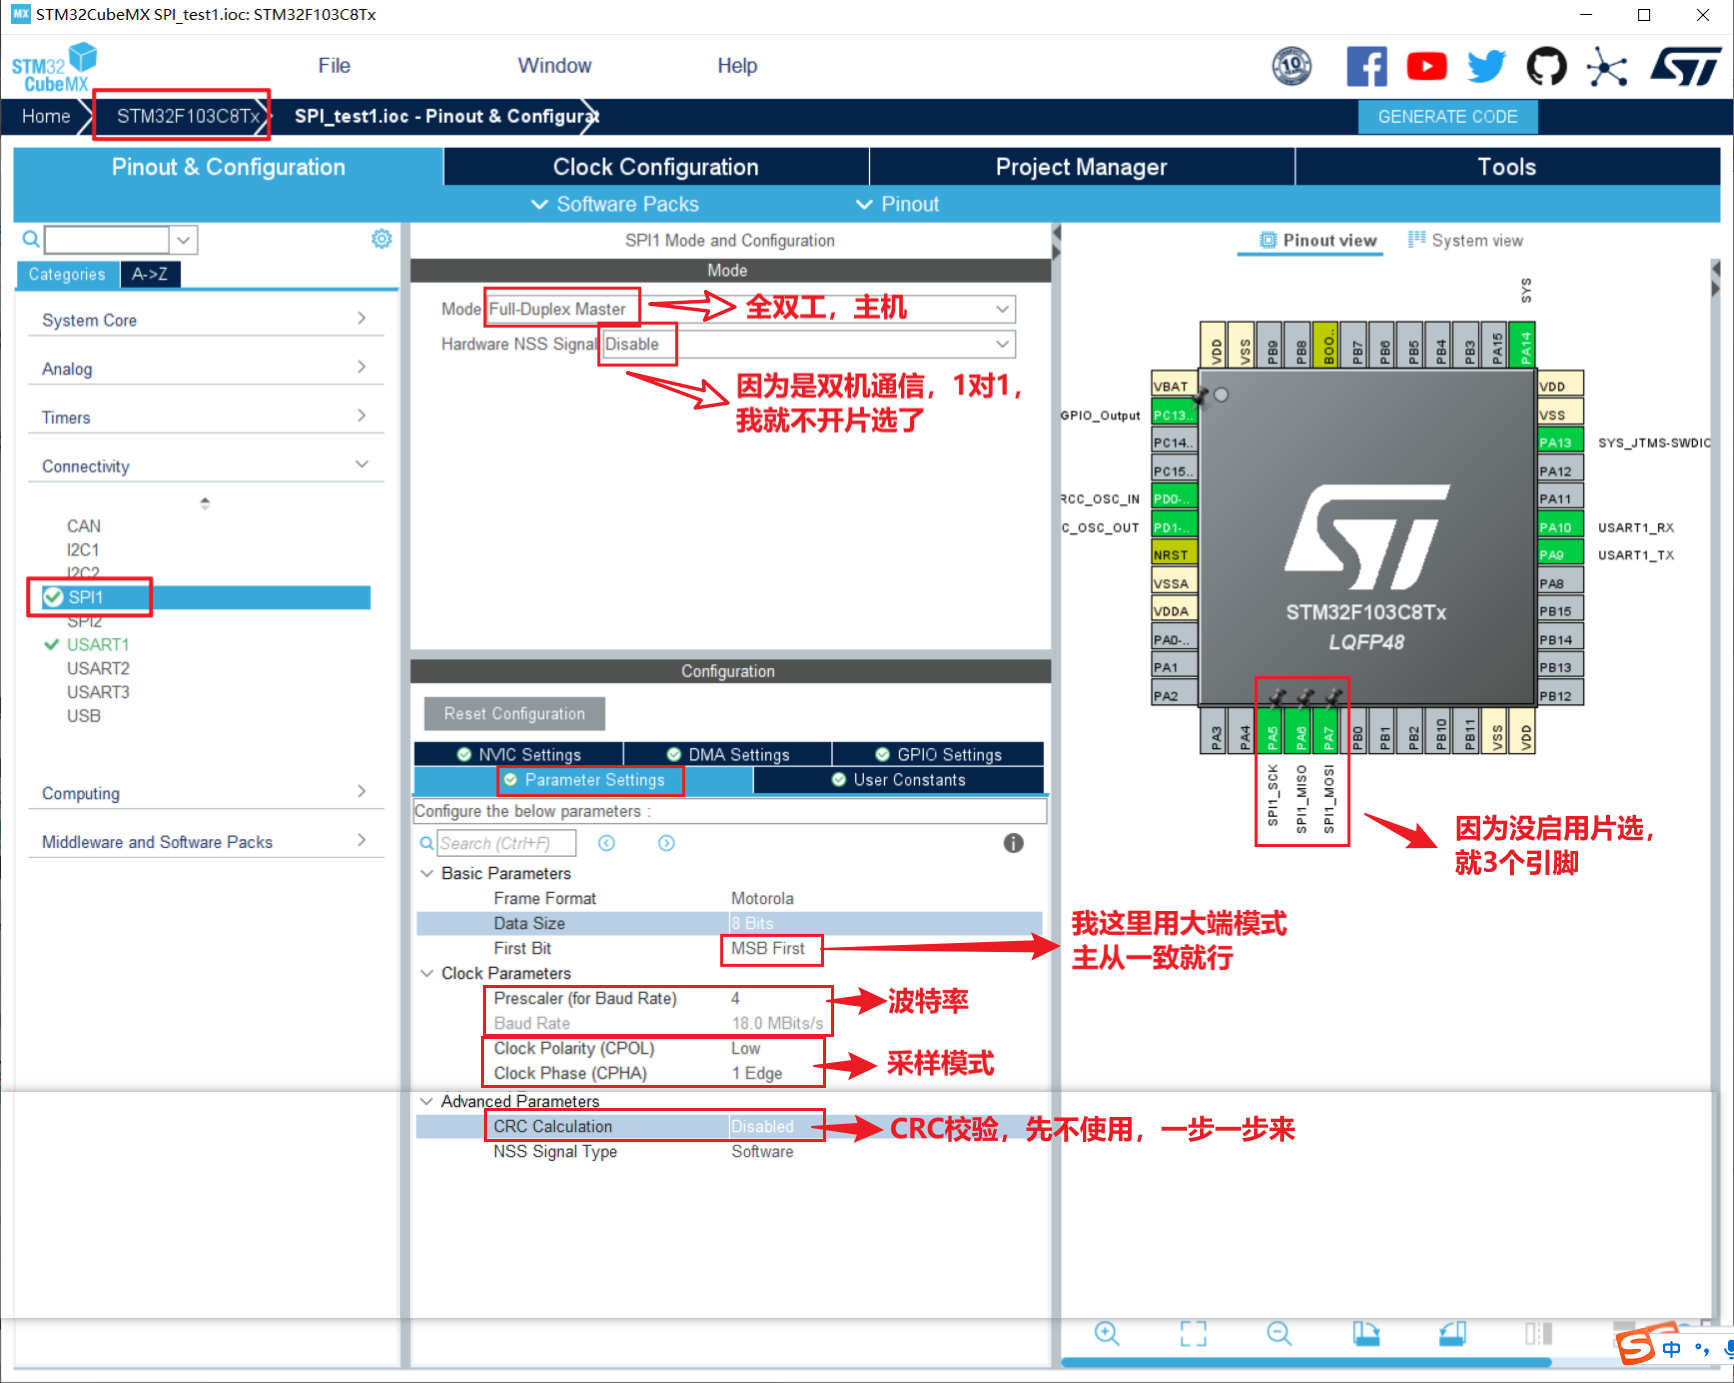
Task: Expand the Computing category
Action: tap(206, 793)
